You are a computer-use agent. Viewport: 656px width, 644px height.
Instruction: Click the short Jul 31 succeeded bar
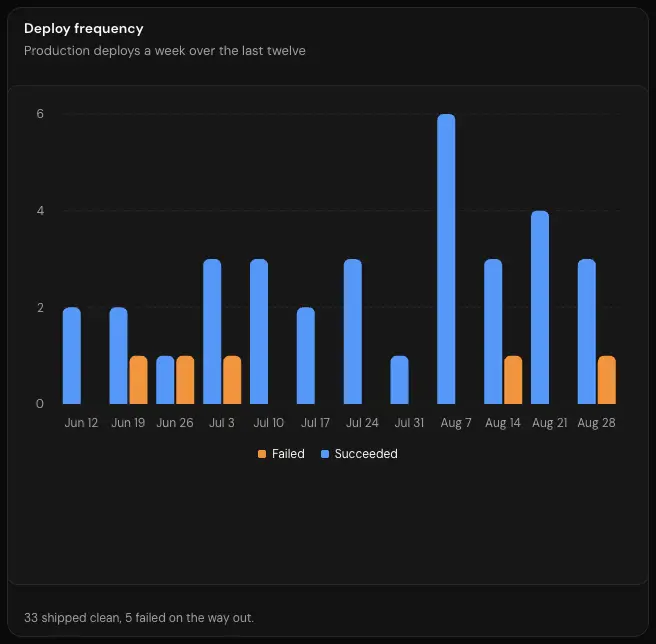click(400, 380)
